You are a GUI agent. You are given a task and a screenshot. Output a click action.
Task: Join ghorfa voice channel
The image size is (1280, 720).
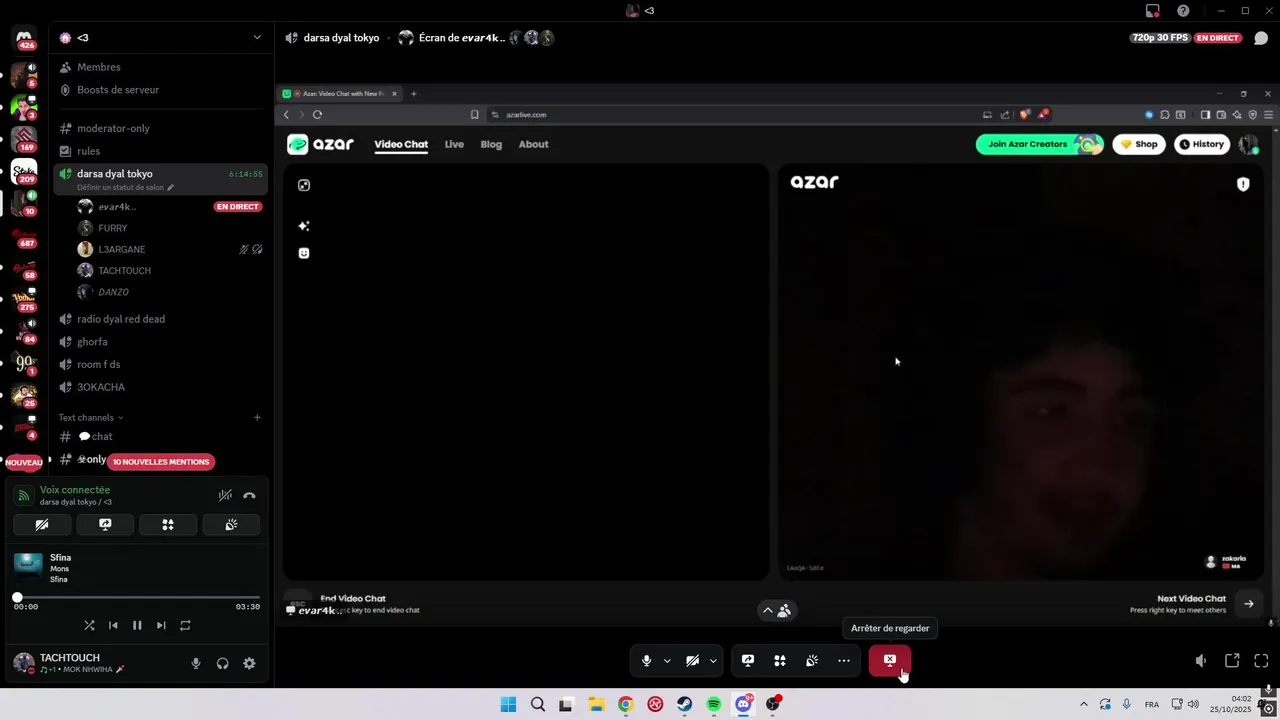(x=160, y=342)
